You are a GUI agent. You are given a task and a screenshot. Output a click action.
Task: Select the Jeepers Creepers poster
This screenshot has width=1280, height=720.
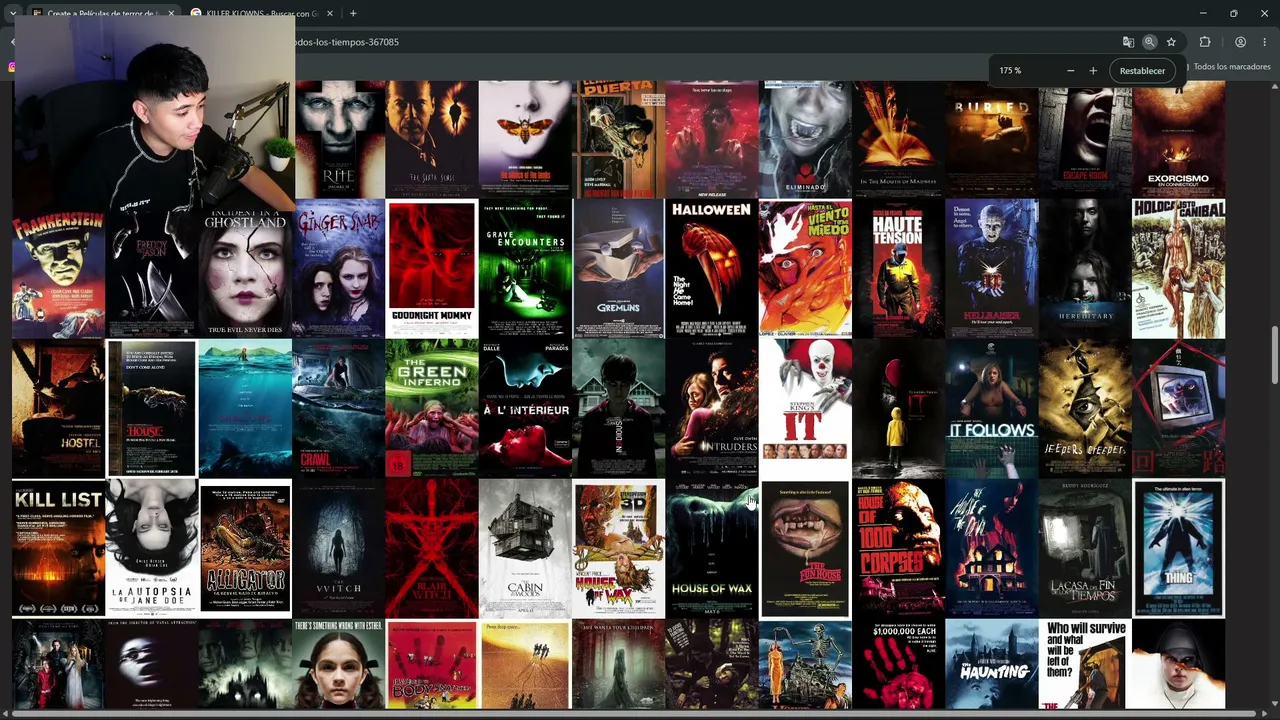click(x=1085, y=409)
